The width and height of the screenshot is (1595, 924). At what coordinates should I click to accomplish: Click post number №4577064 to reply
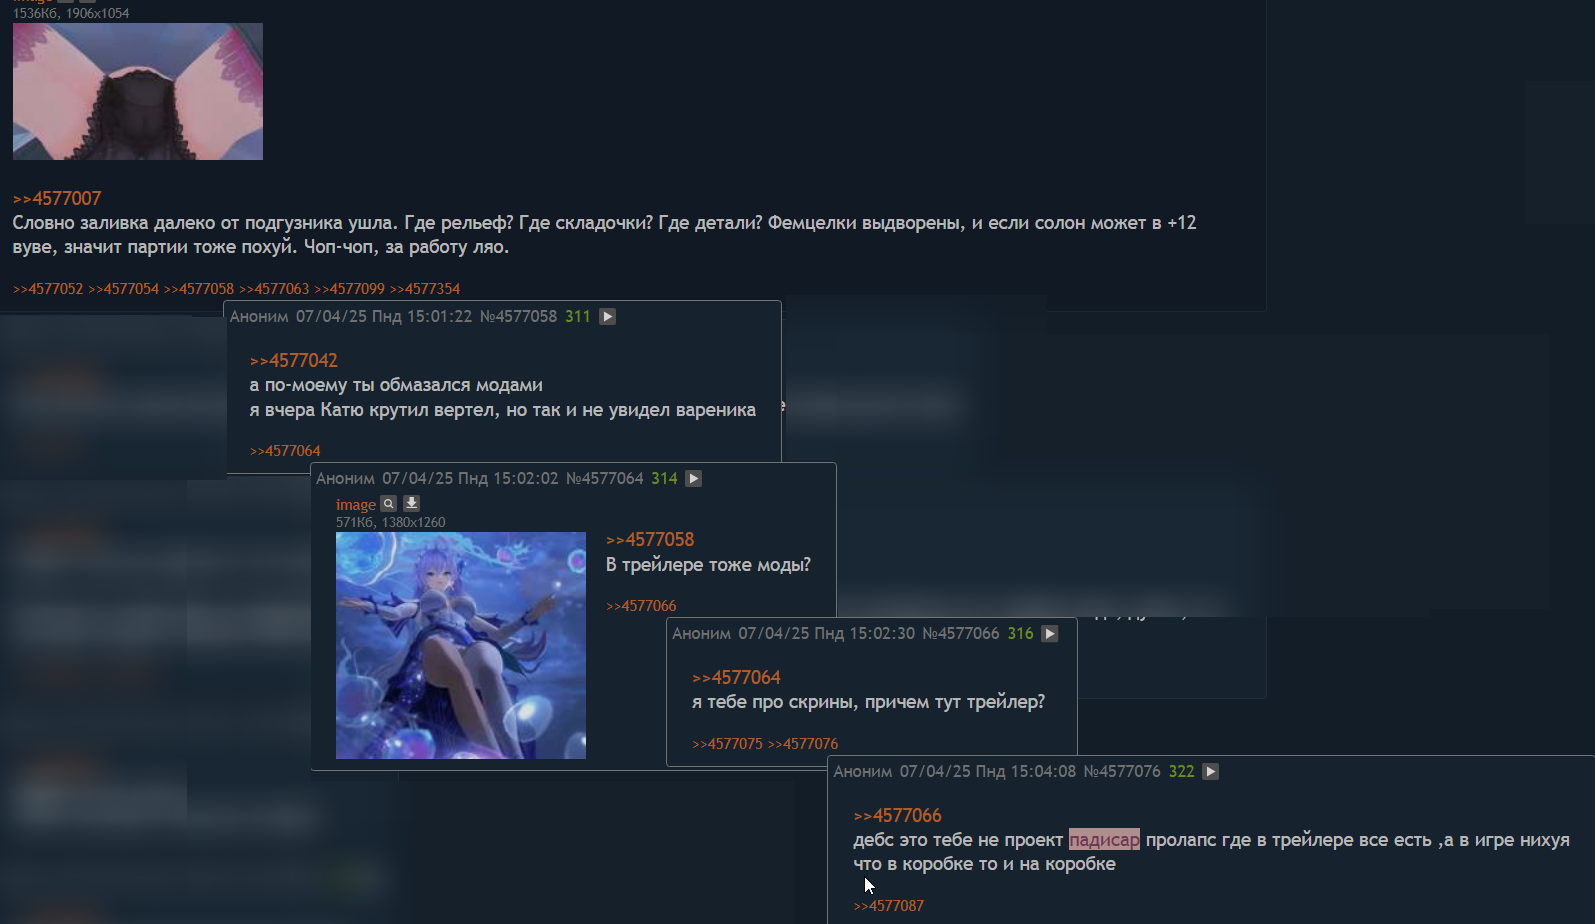(x=605, y=478)
